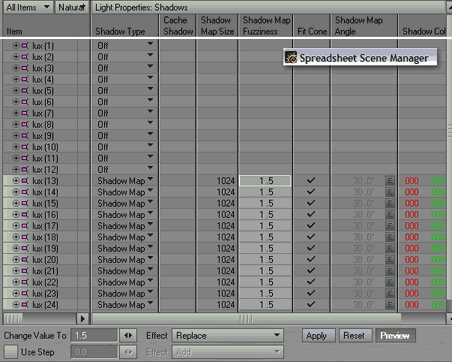The height and width of the screenshot is (362, 452).
Task: Toggle Fit Cone for lux (20)
Action: [311, 259]
